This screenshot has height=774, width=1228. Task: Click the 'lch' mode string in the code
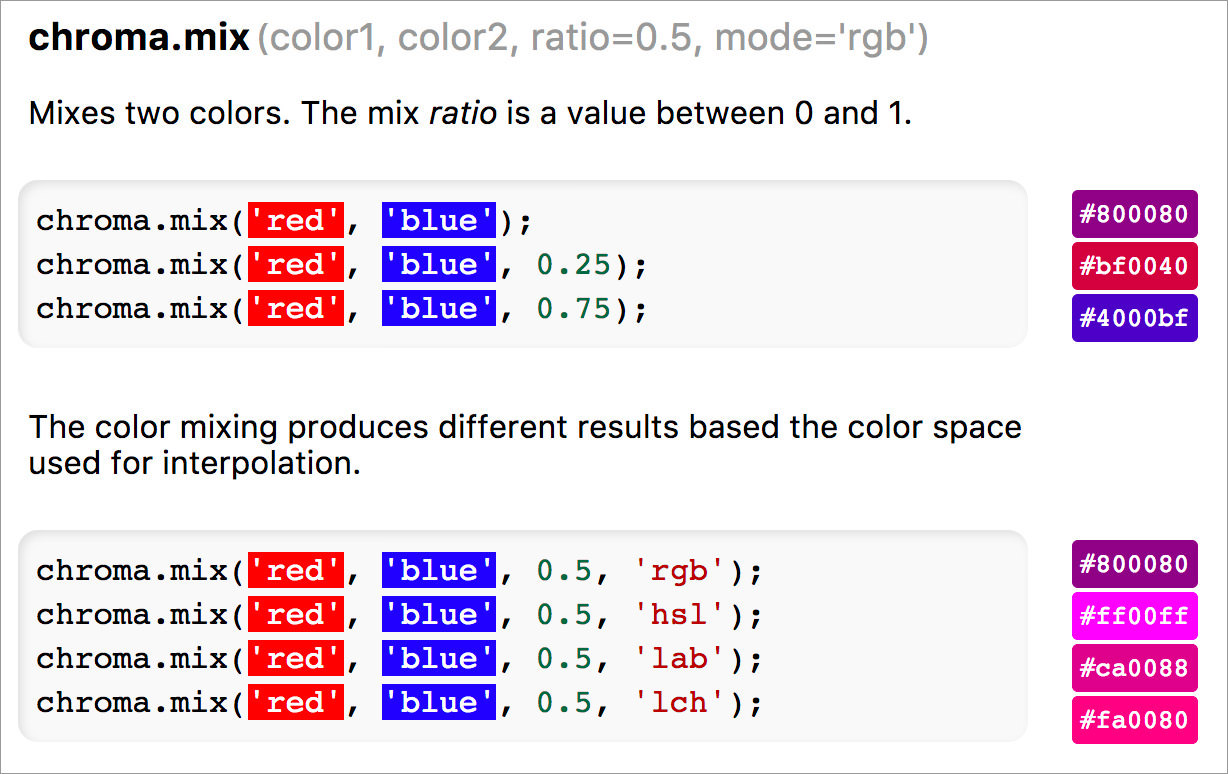click(679, 703)
